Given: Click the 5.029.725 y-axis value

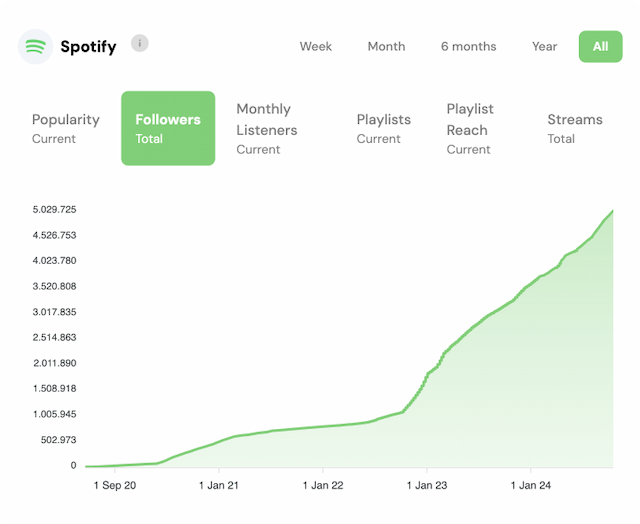Looking at the screenshot, I should (x=55, y=210).
